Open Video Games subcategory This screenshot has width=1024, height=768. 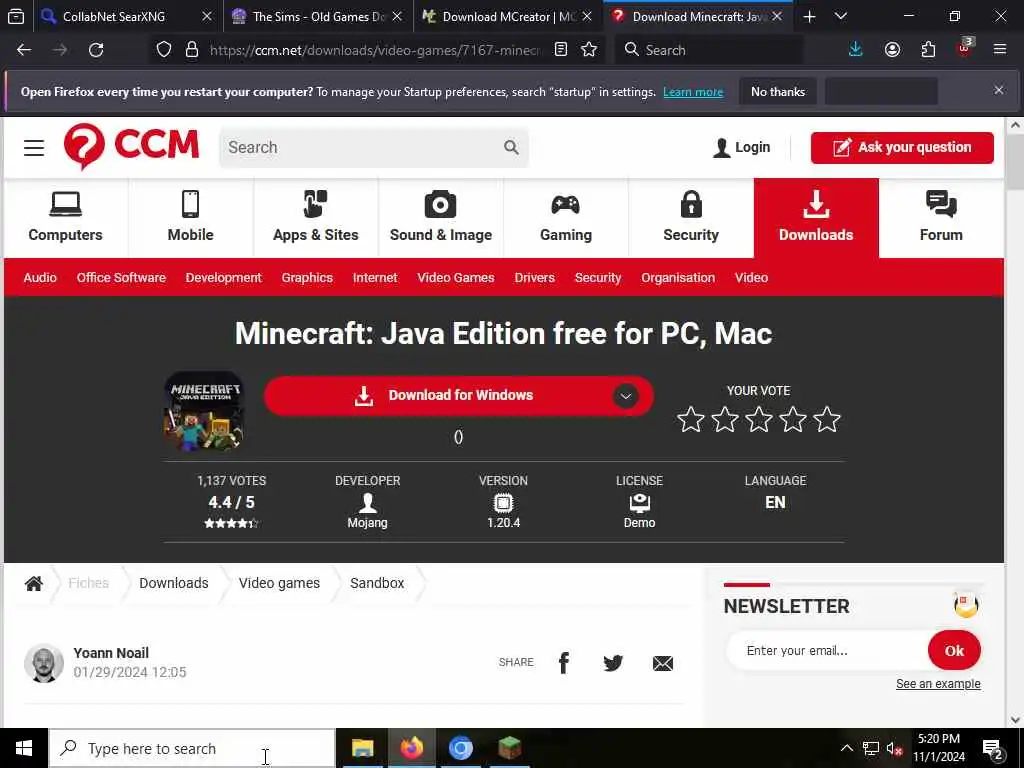point(456,278)
